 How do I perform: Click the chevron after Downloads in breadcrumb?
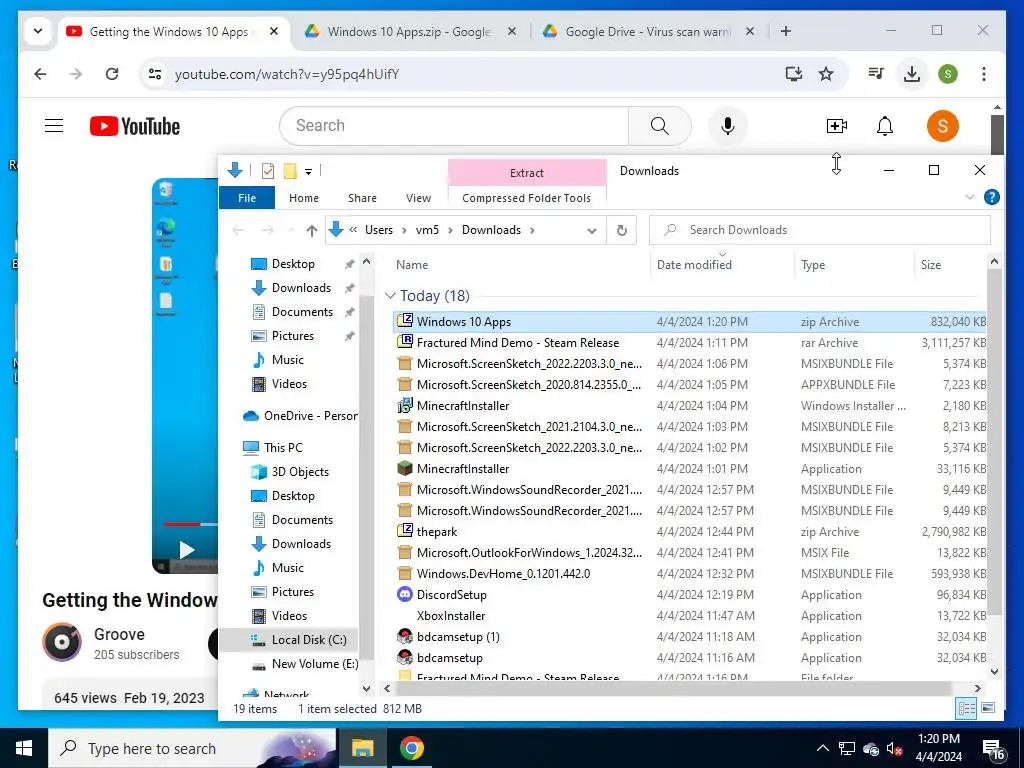(533, 230)
